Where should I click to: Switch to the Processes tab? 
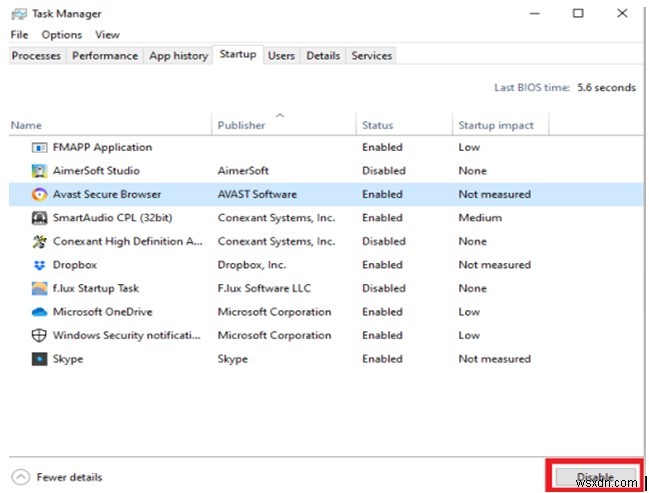(36, 55)
